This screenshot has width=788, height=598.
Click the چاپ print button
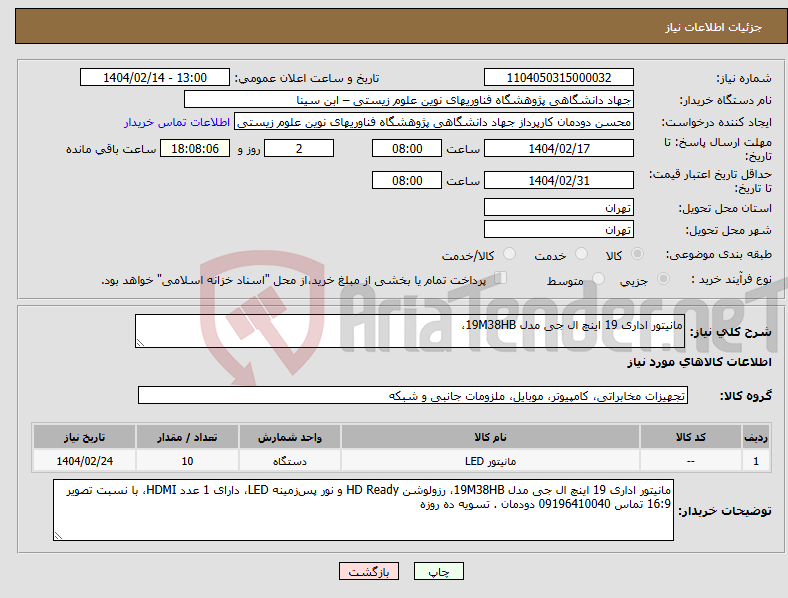439,571
